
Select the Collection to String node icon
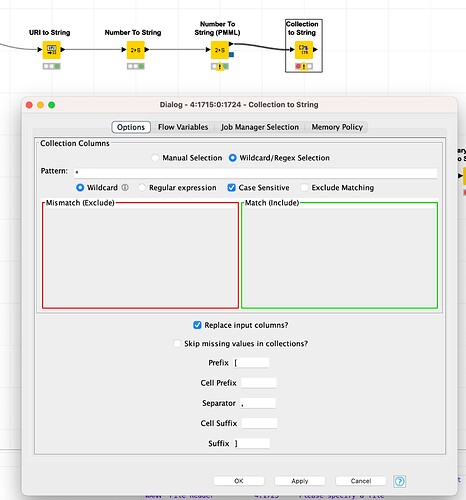(304, 50)
